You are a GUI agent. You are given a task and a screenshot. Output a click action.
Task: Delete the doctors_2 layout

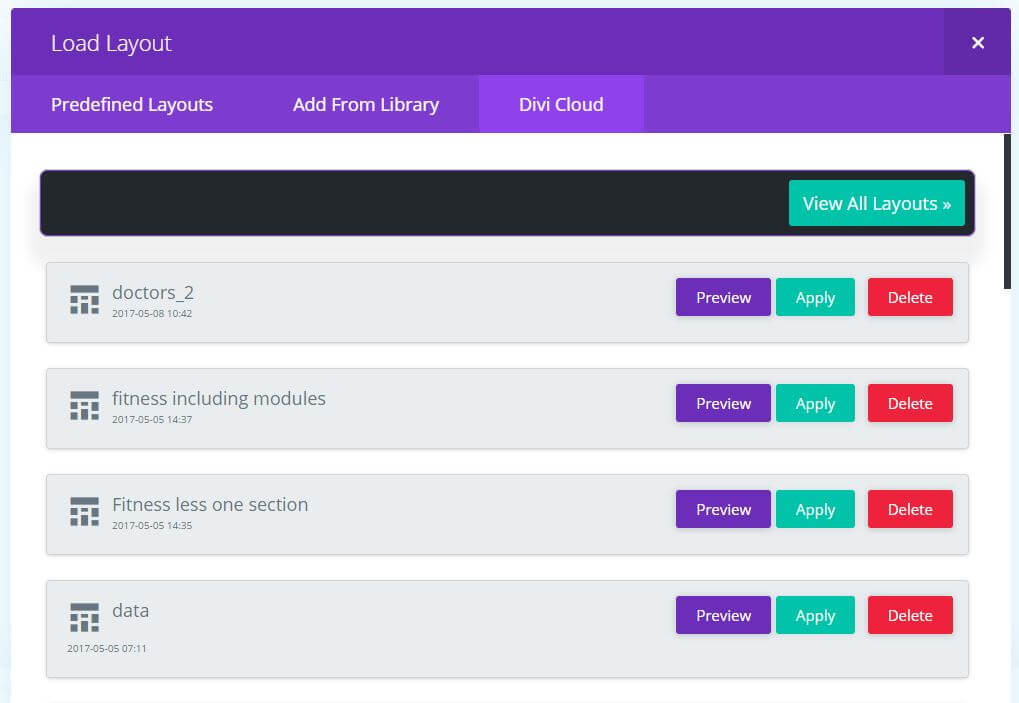(x=910, y=297)
